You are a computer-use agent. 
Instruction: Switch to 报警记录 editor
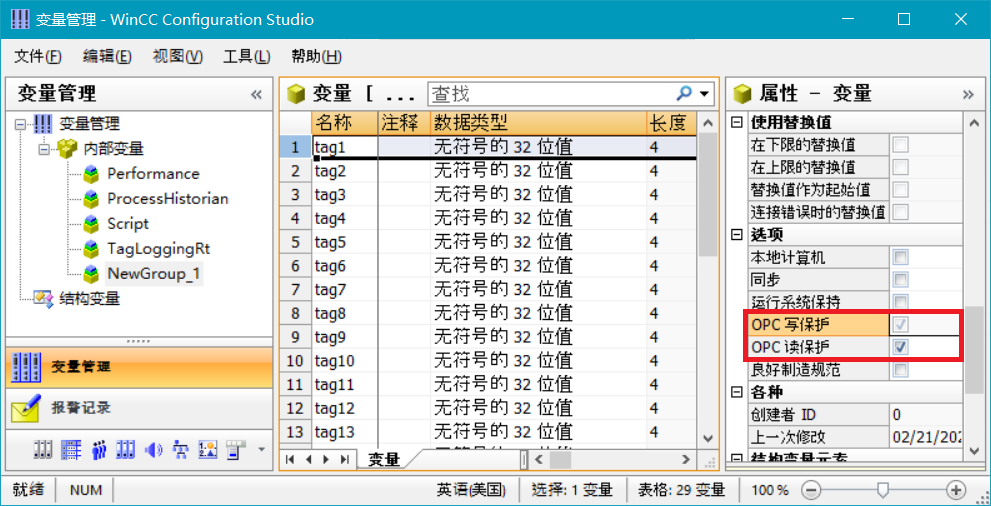140,407
